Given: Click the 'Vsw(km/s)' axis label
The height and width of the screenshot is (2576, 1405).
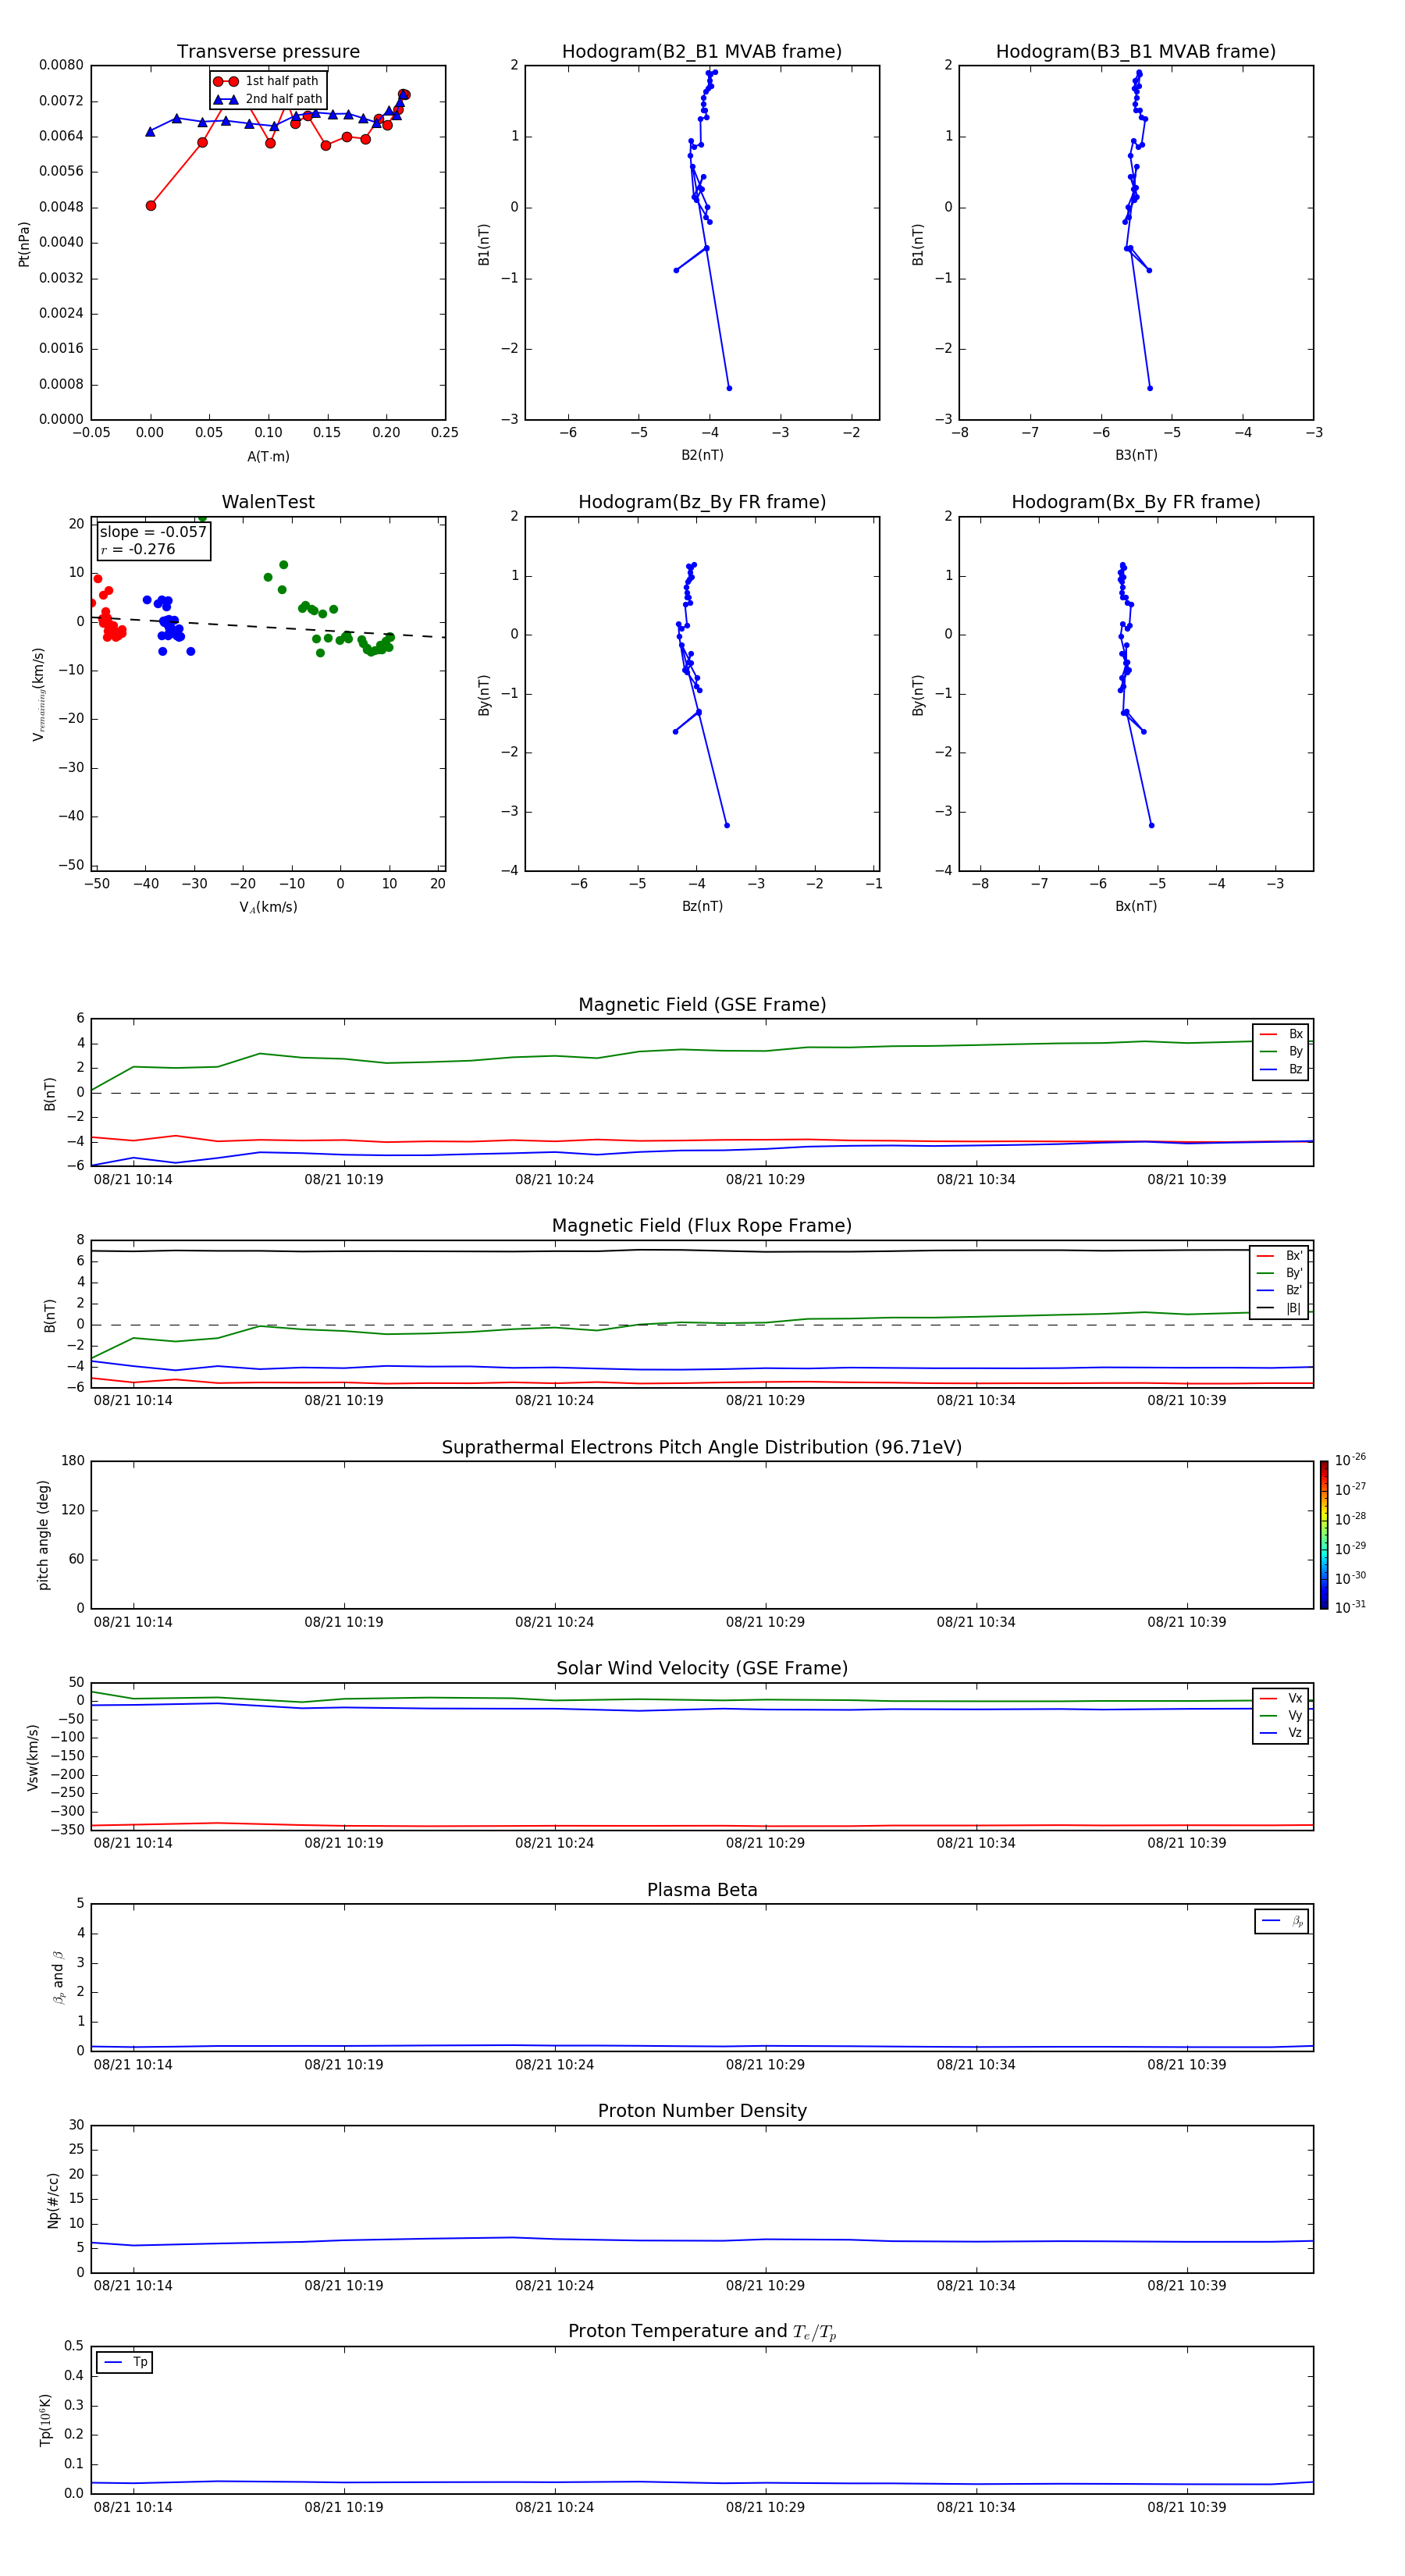Looking at the screenshot, I should (x=33, y=1757).
